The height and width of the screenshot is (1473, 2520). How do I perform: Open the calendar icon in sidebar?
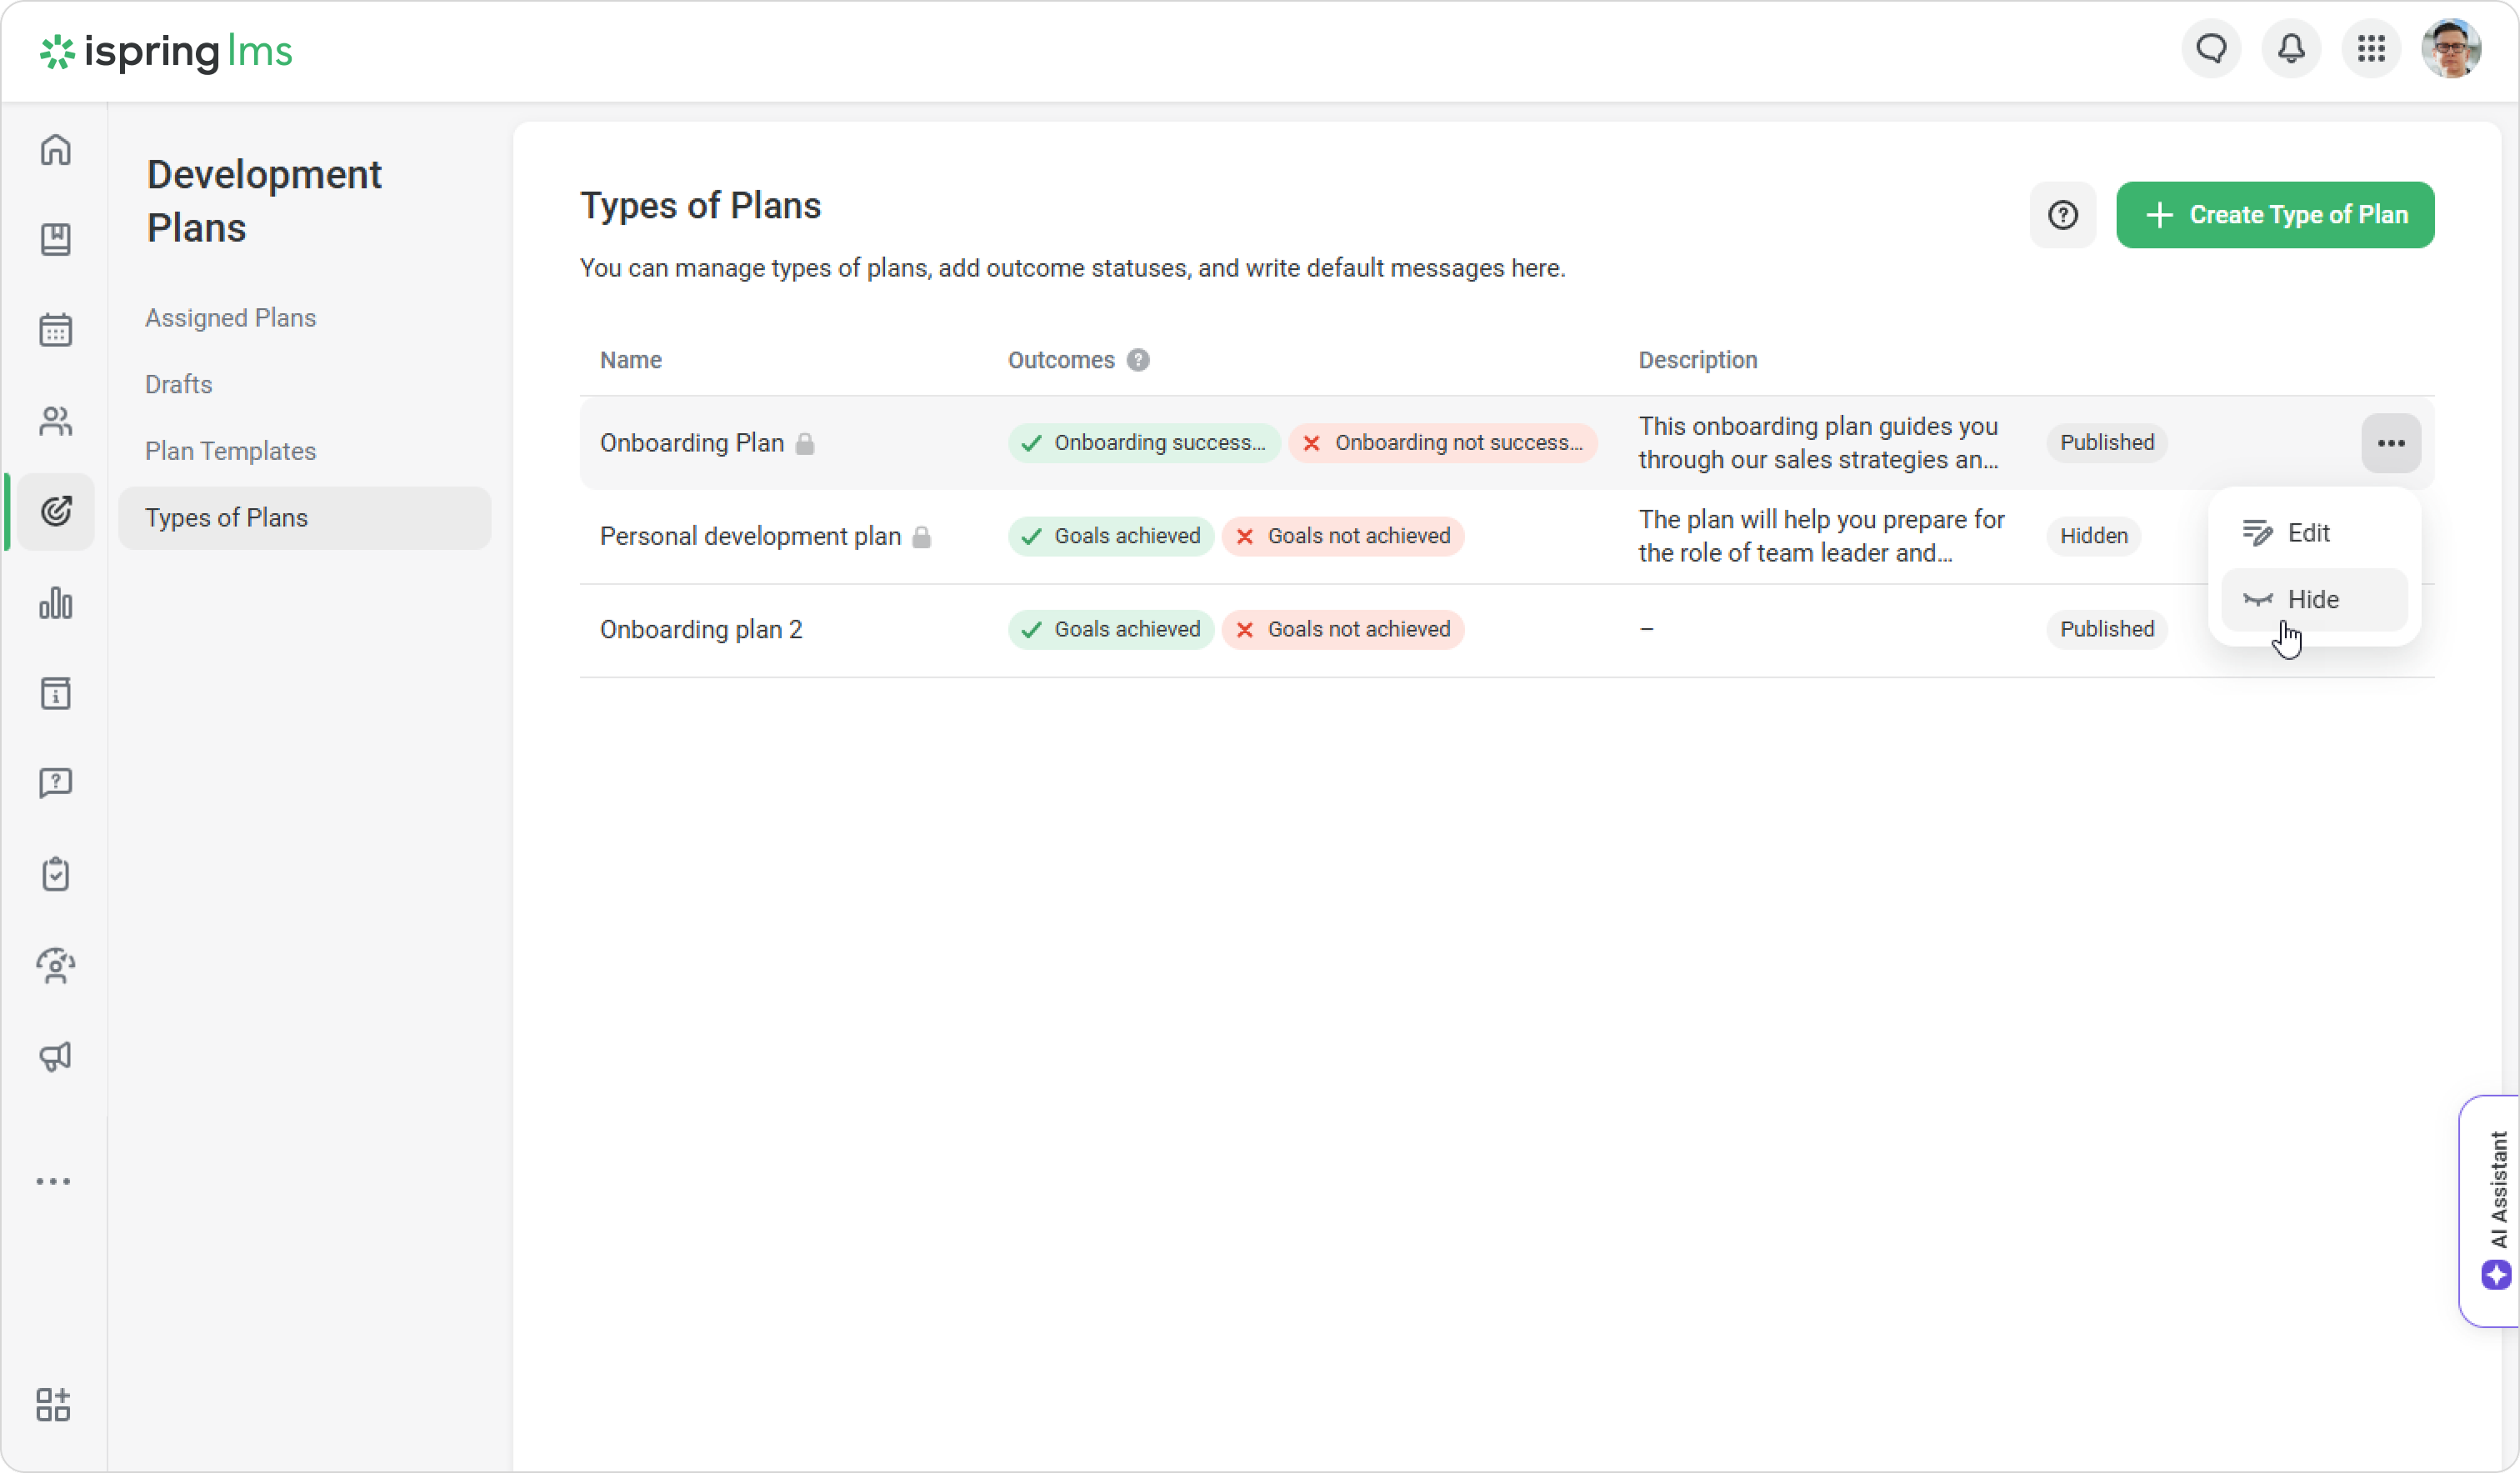(x=56, y=330)
